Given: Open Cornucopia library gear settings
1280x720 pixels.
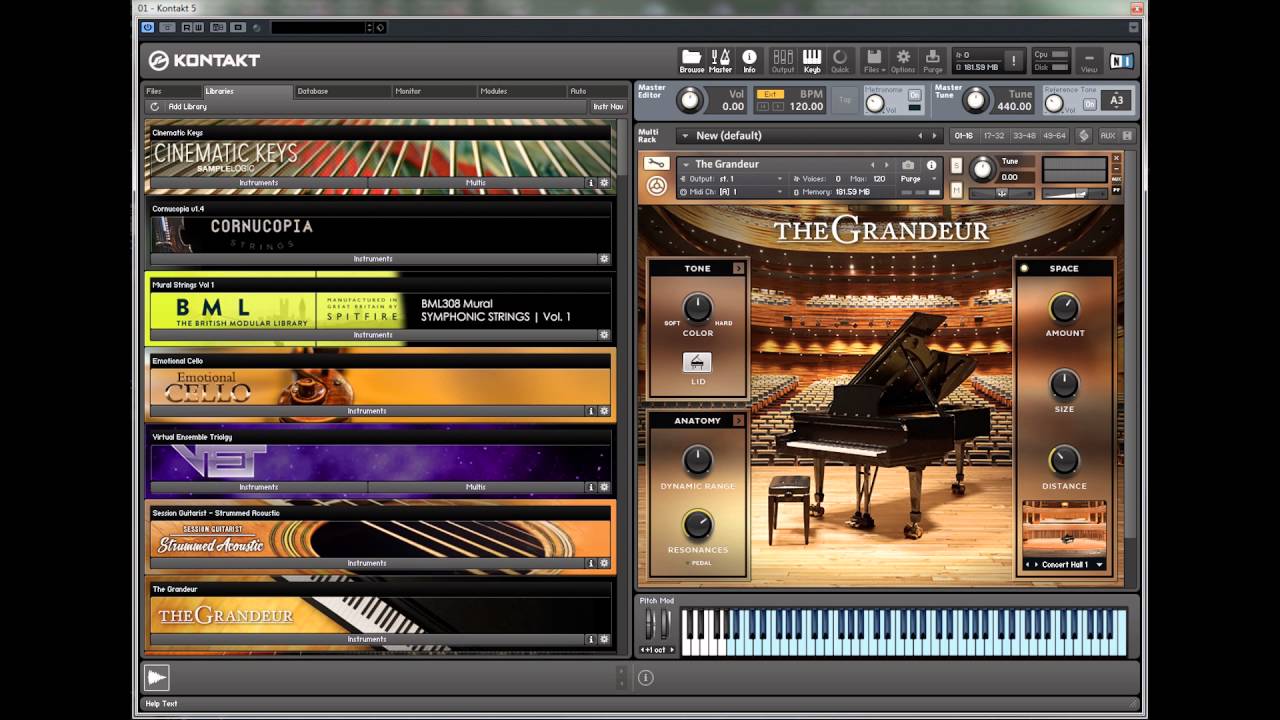Looking at the screenshot, I should (604, 259).
